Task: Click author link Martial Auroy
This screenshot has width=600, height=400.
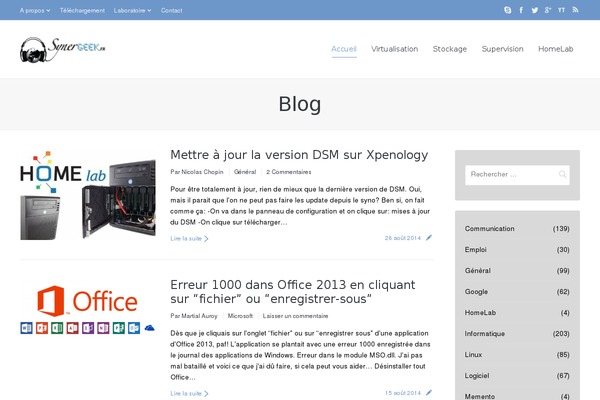Action: (199, 316)
